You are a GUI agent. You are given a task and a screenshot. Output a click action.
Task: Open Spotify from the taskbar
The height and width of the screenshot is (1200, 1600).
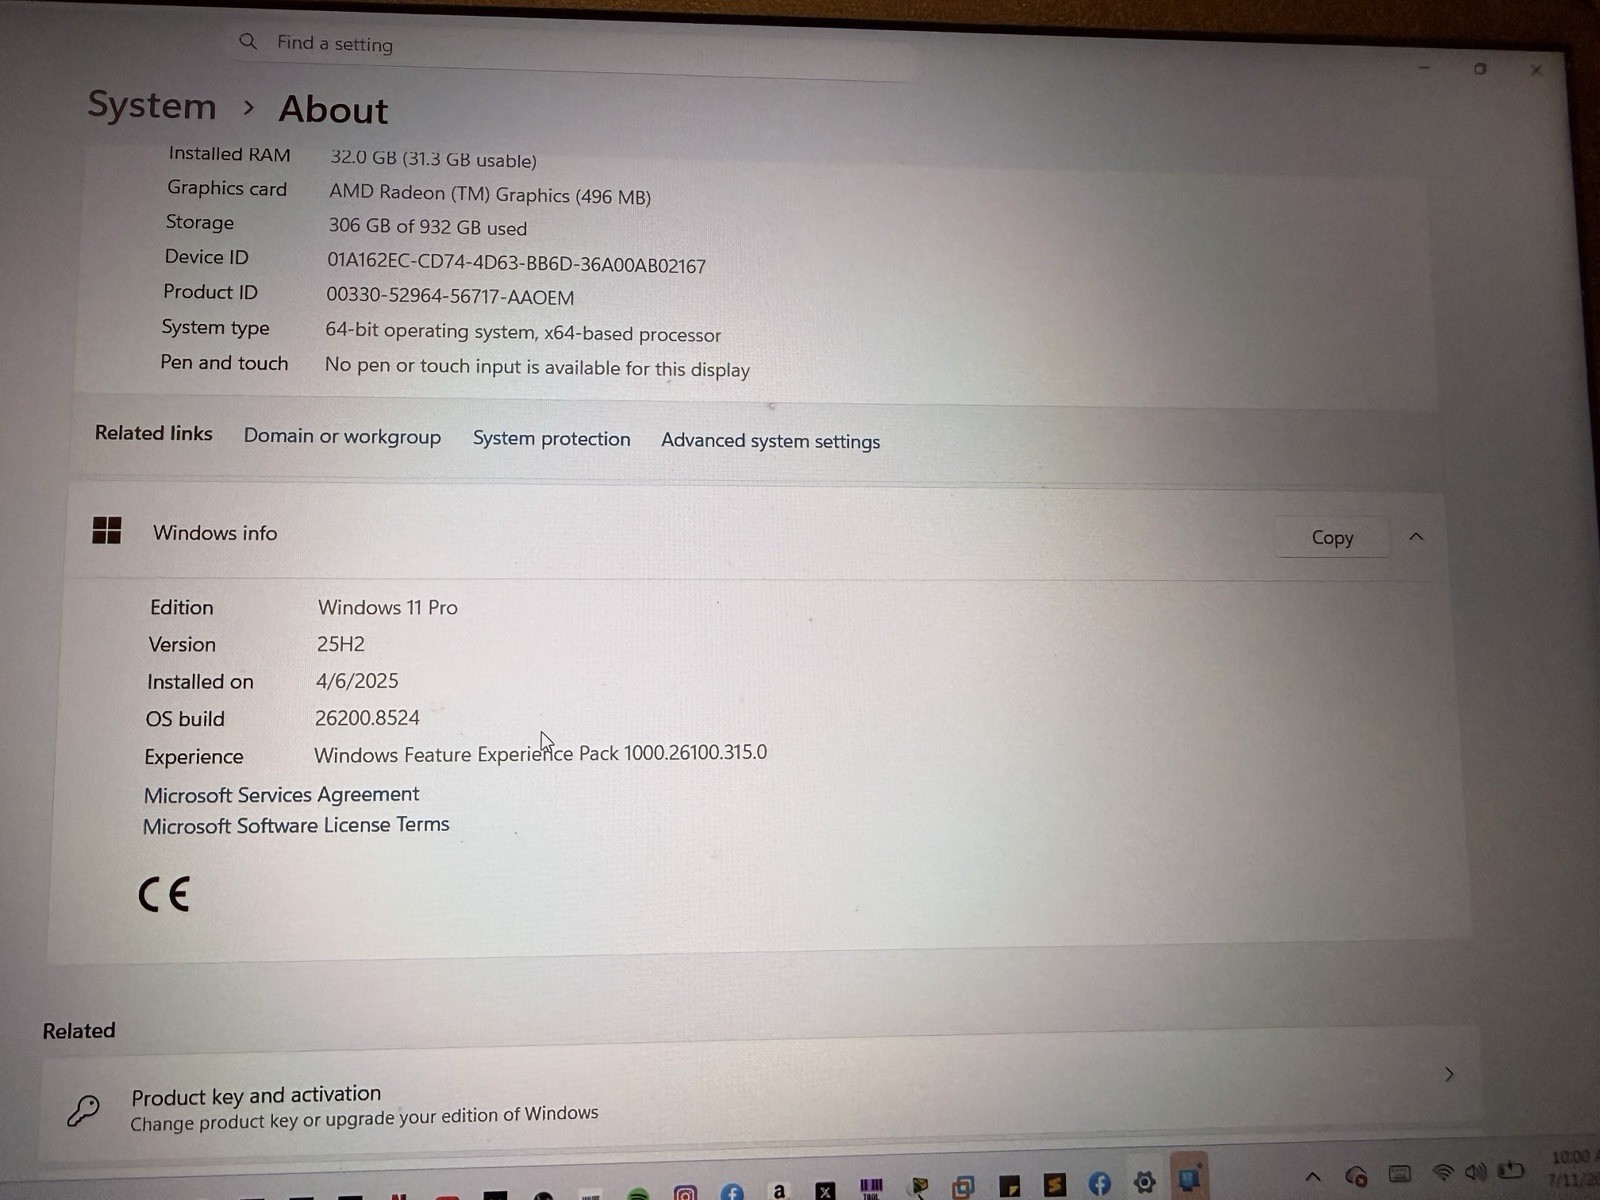click(638, 1194)
